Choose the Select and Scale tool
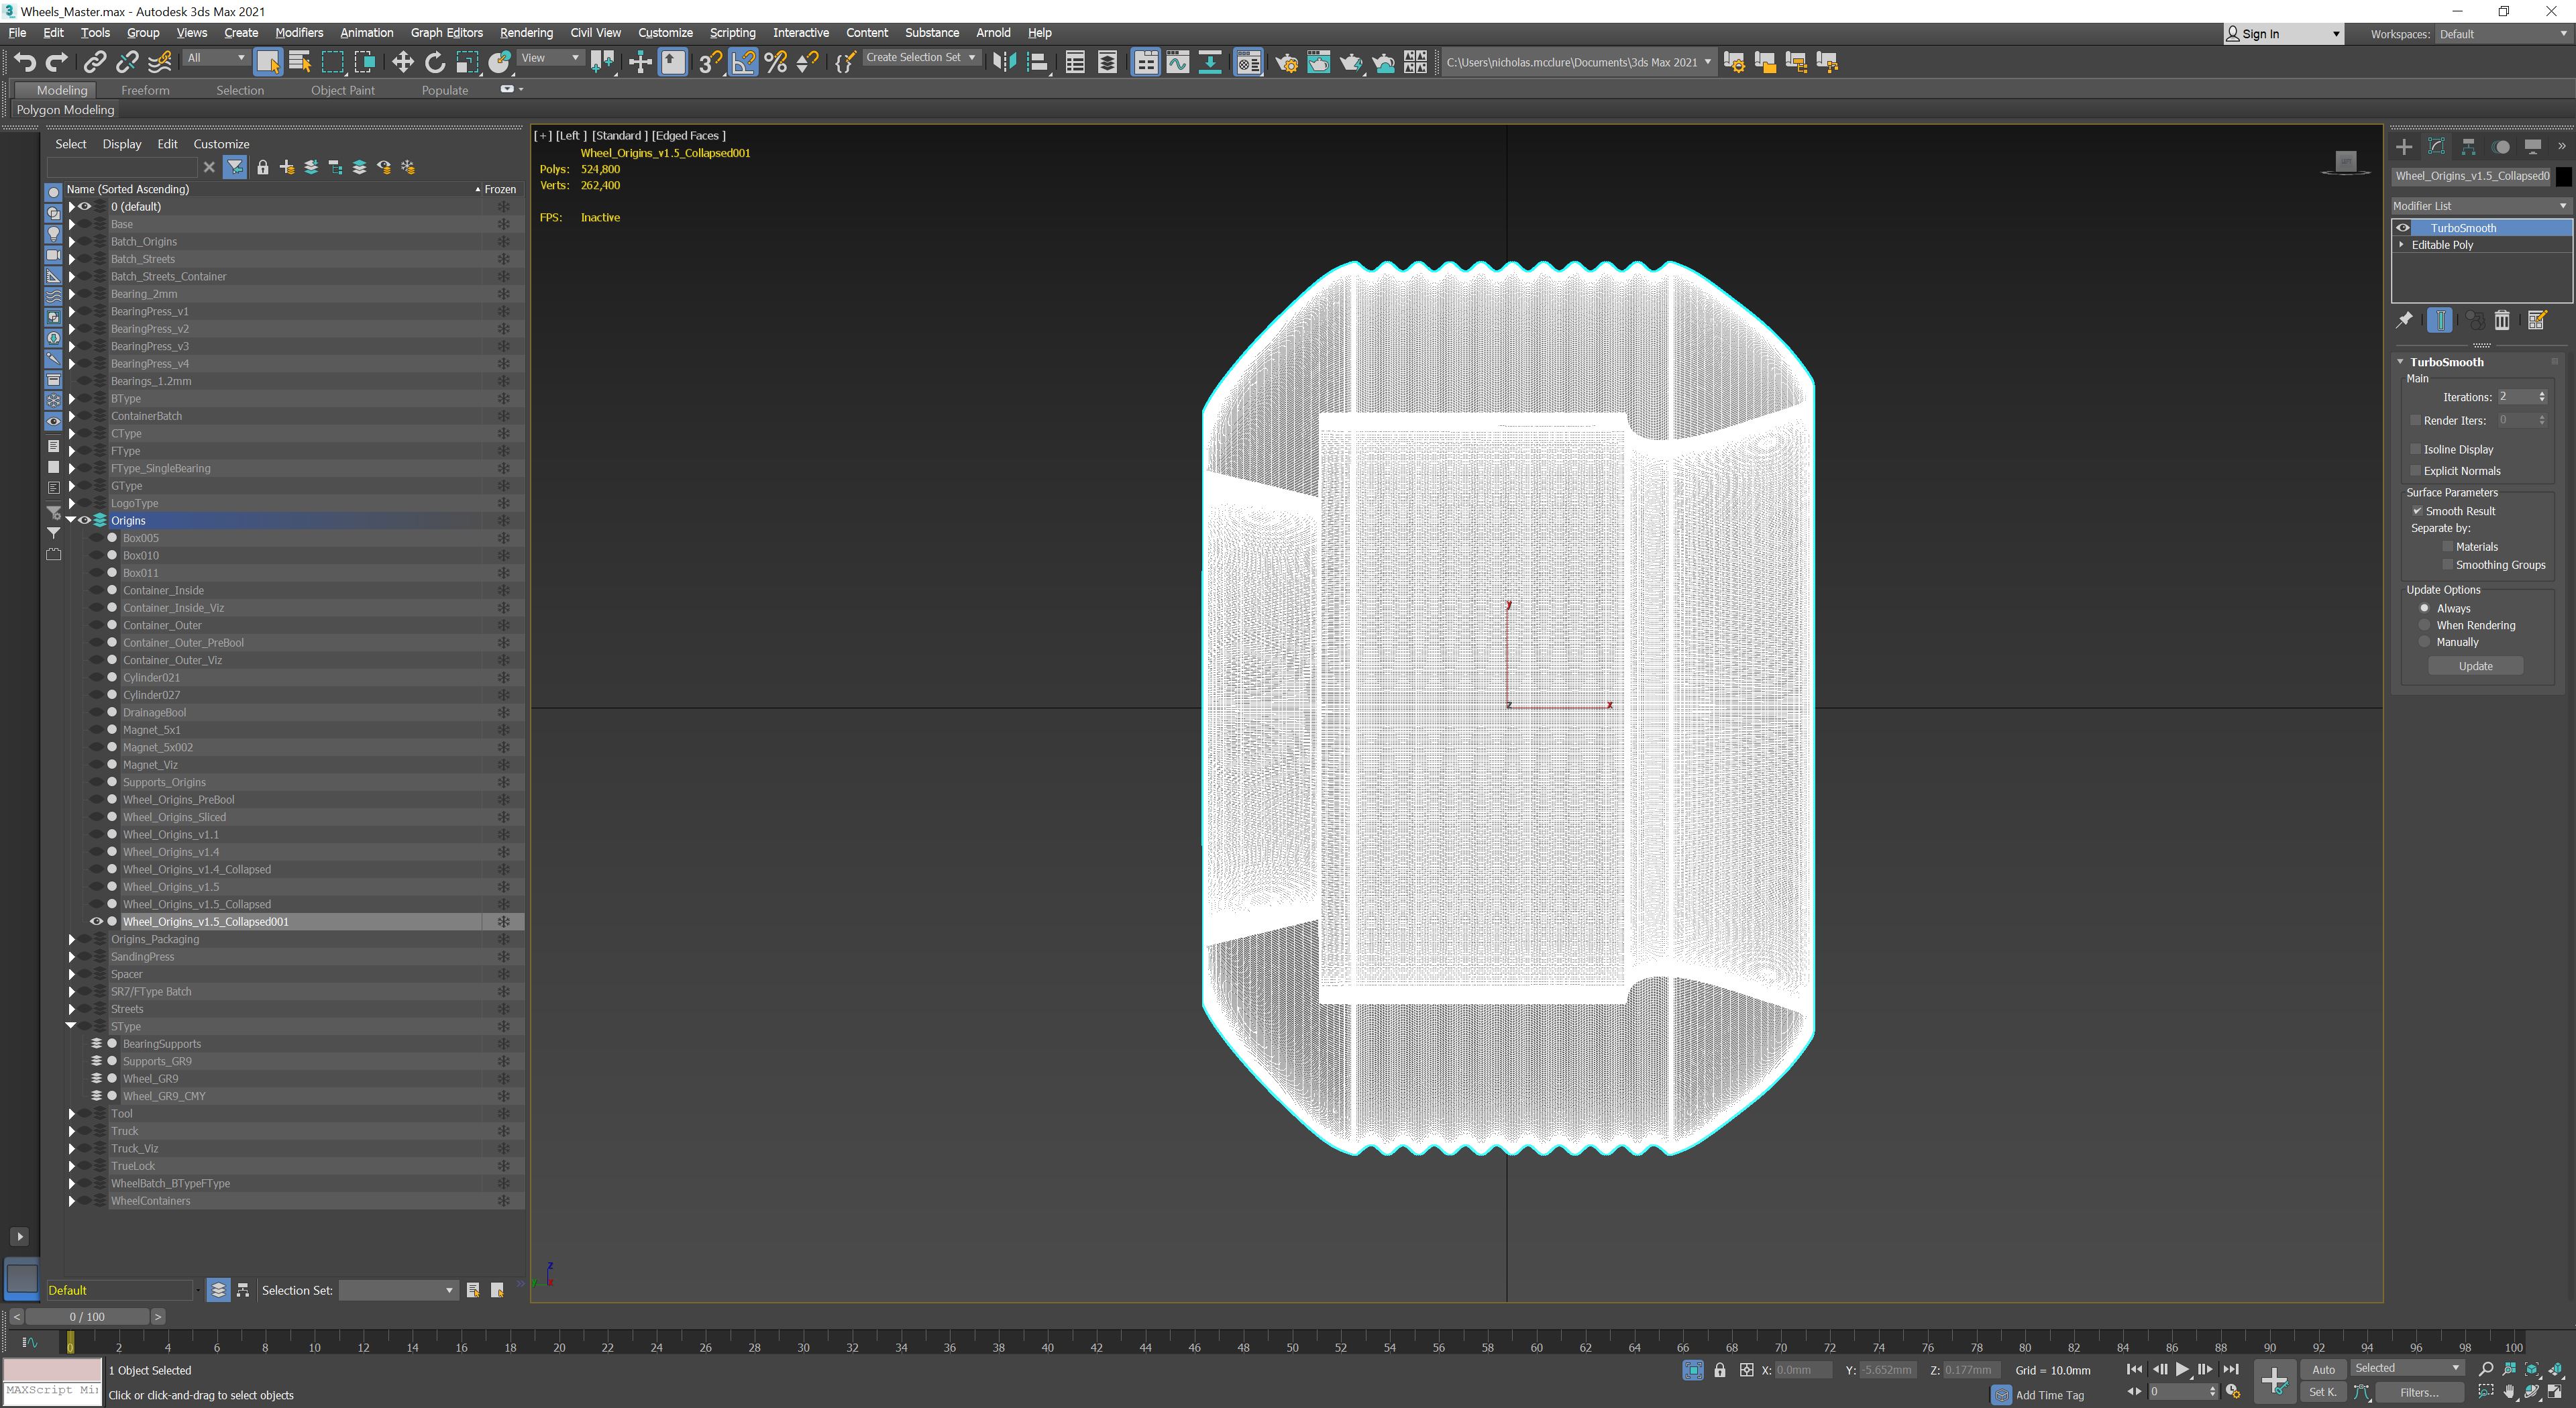2576x1408 pixels. coord(467,62)
